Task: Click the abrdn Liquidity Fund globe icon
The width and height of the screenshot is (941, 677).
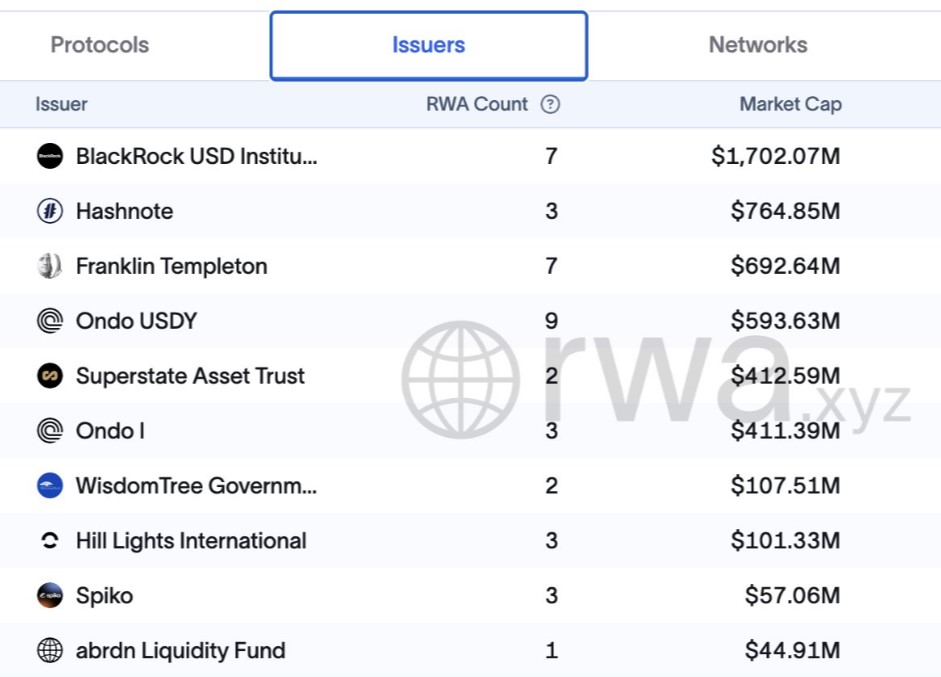Action: pos(50,651)
